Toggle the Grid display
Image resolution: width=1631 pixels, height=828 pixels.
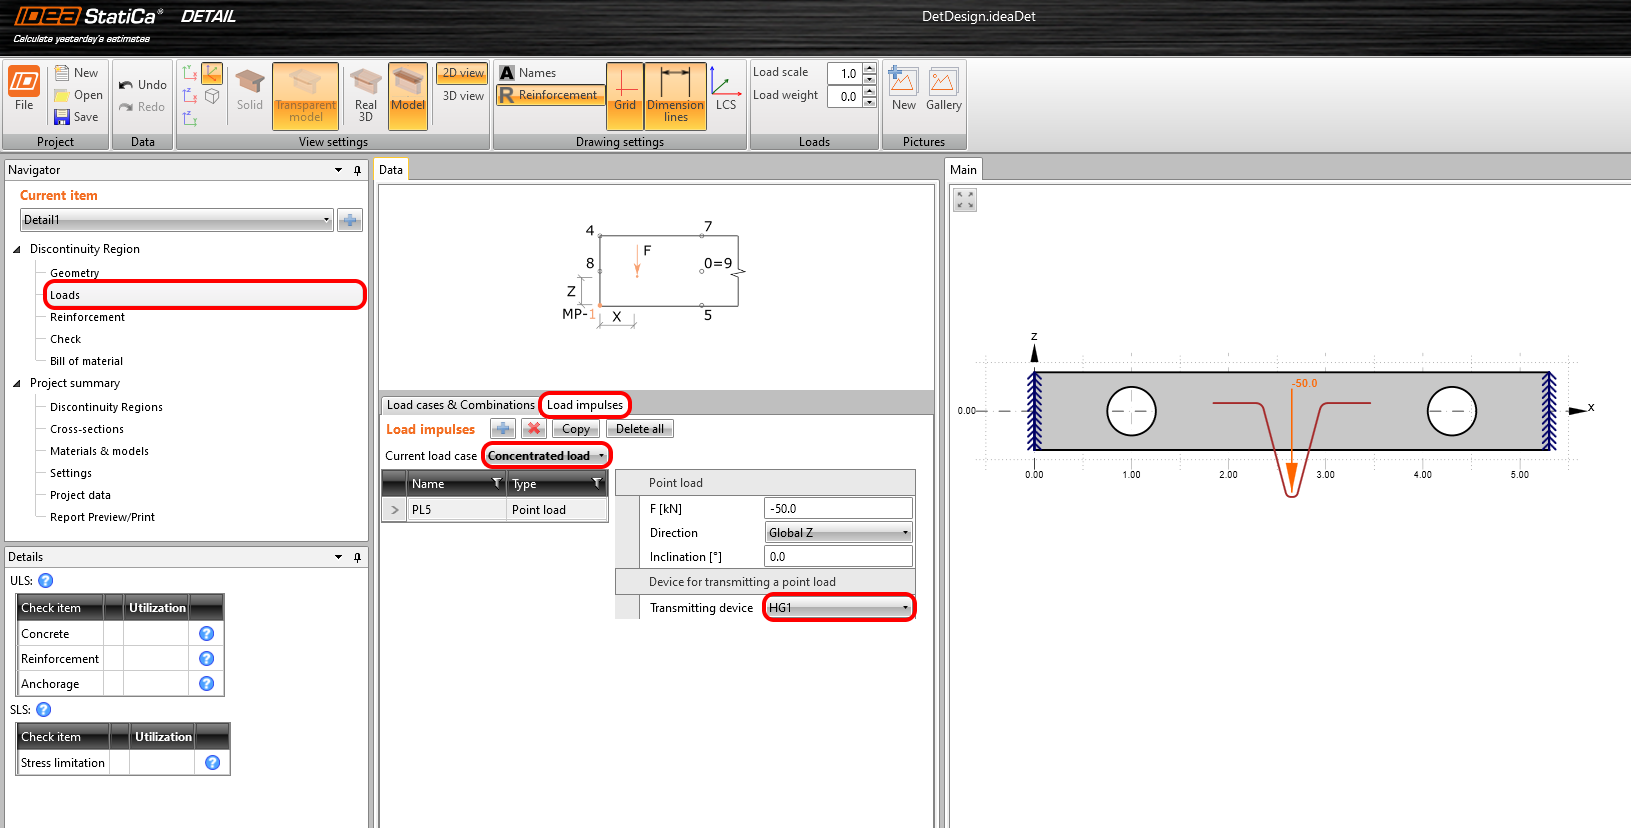[625, 94]
